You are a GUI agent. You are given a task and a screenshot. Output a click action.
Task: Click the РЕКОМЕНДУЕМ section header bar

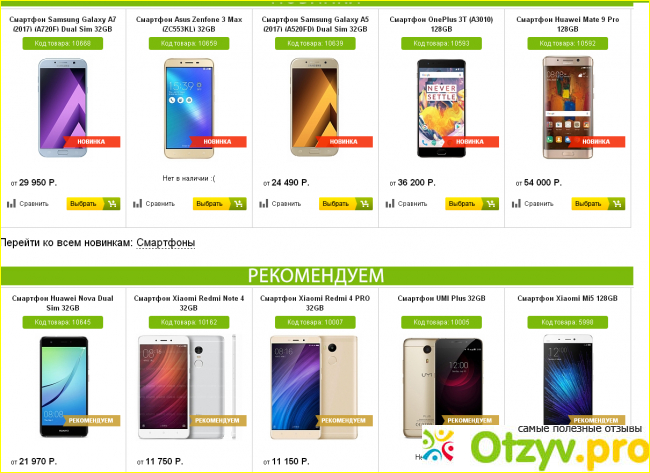(x=317, y=276)
